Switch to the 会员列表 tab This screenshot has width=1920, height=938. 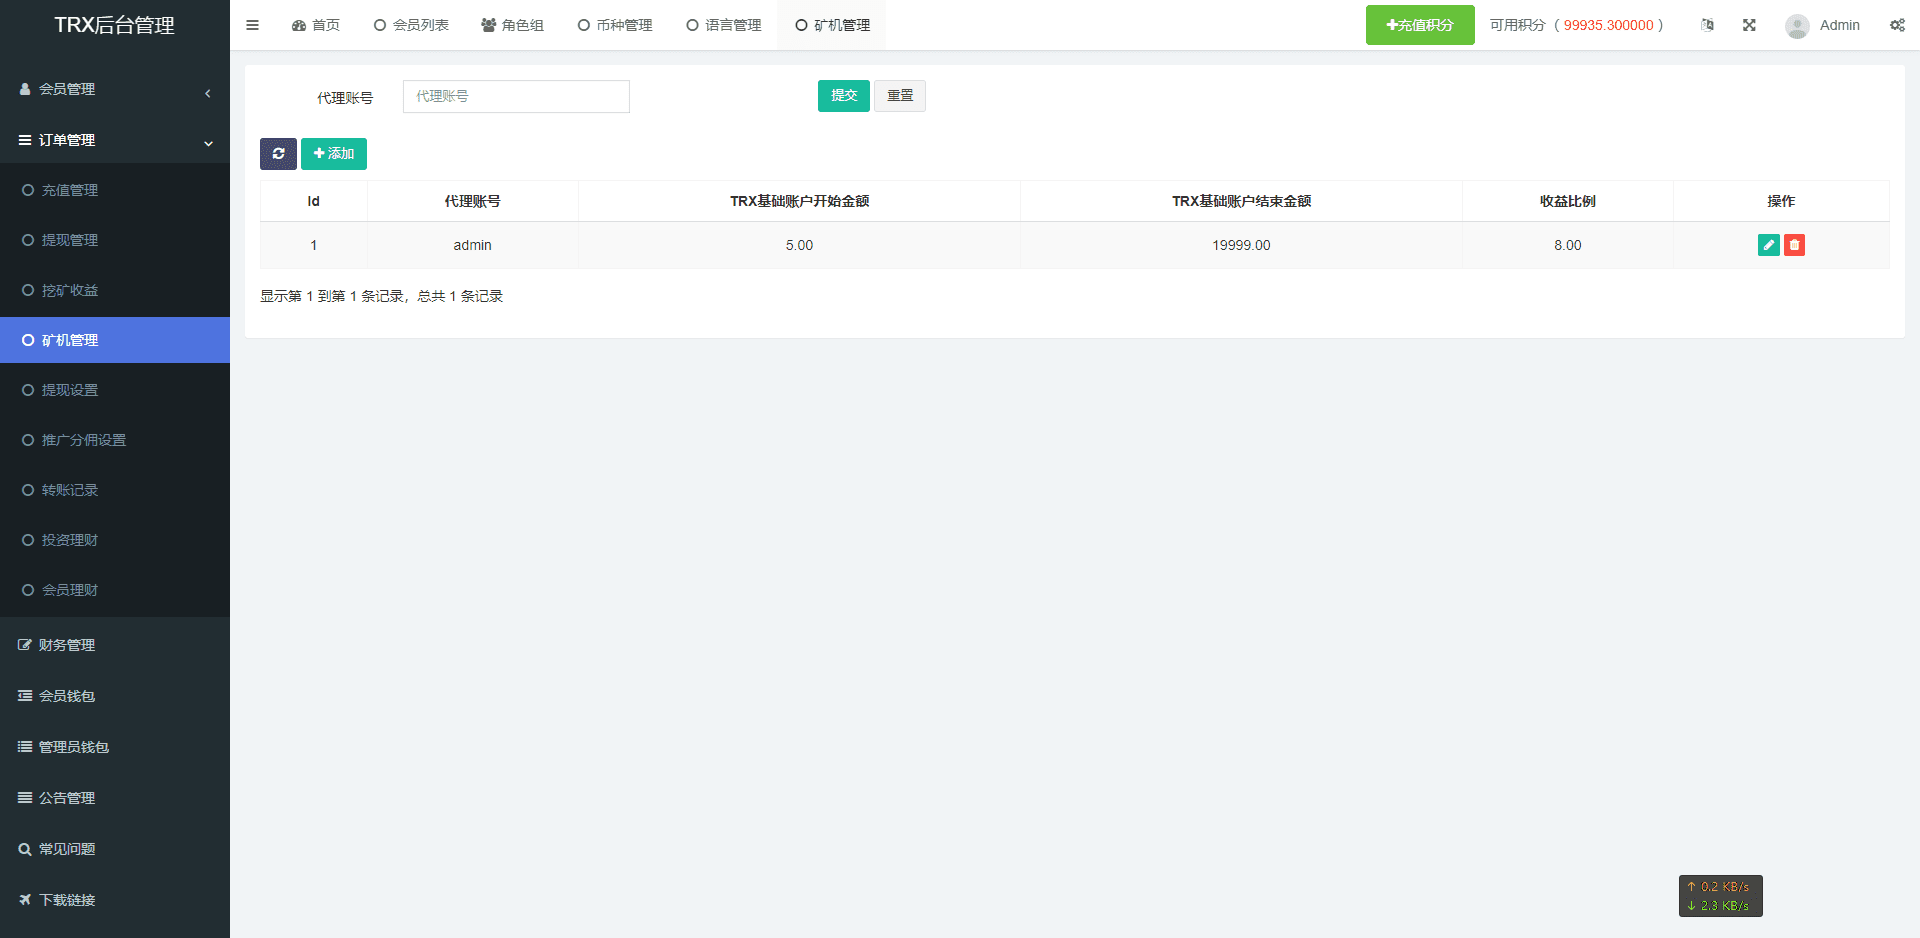point(411,25)
